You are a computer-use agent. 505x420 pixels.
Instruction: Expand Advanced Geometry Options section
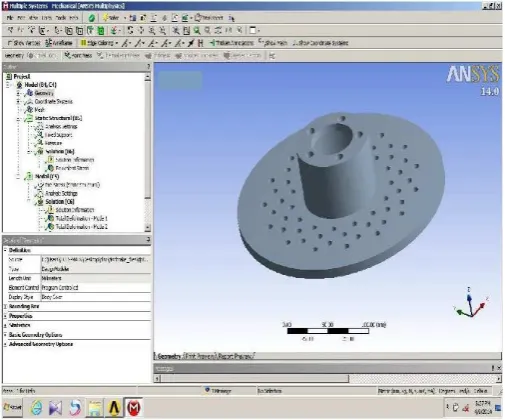[x=5, y=344]
